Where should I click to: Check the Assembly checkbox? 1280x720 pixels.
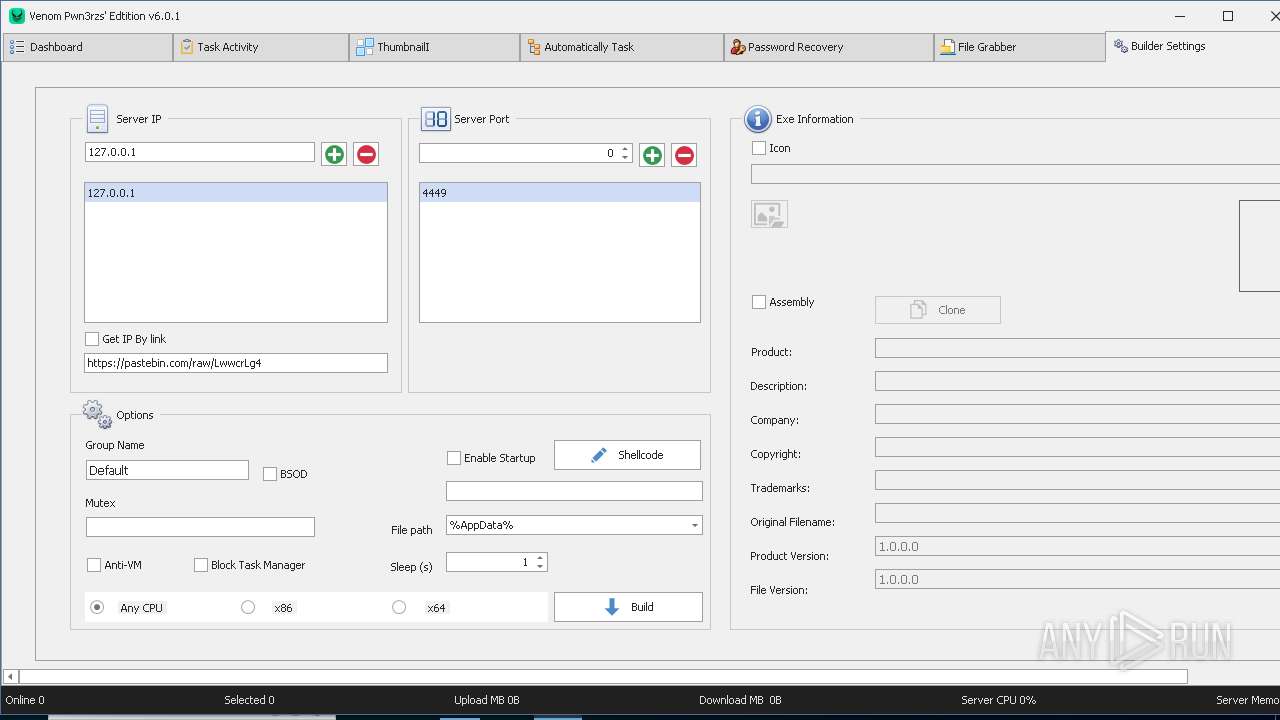[x=759, y=302]
